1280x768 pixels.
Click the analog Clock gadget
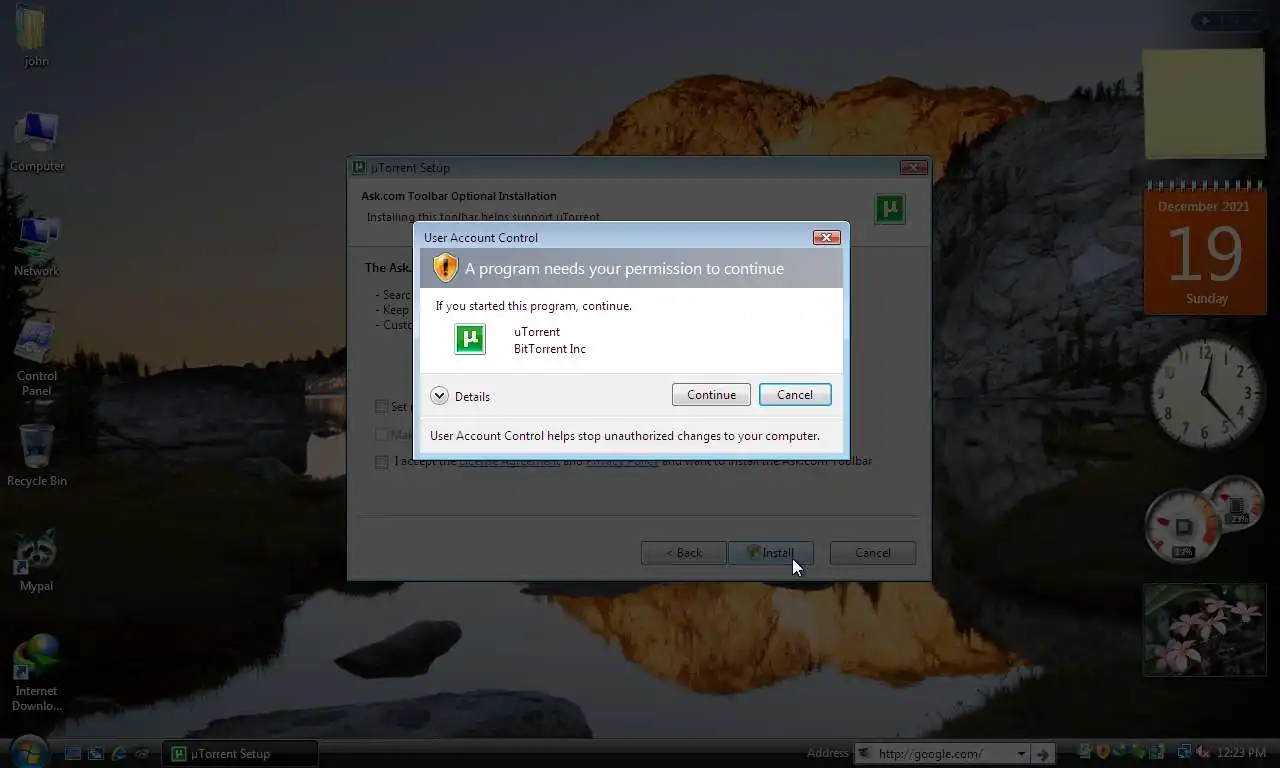coord(1205,392)
